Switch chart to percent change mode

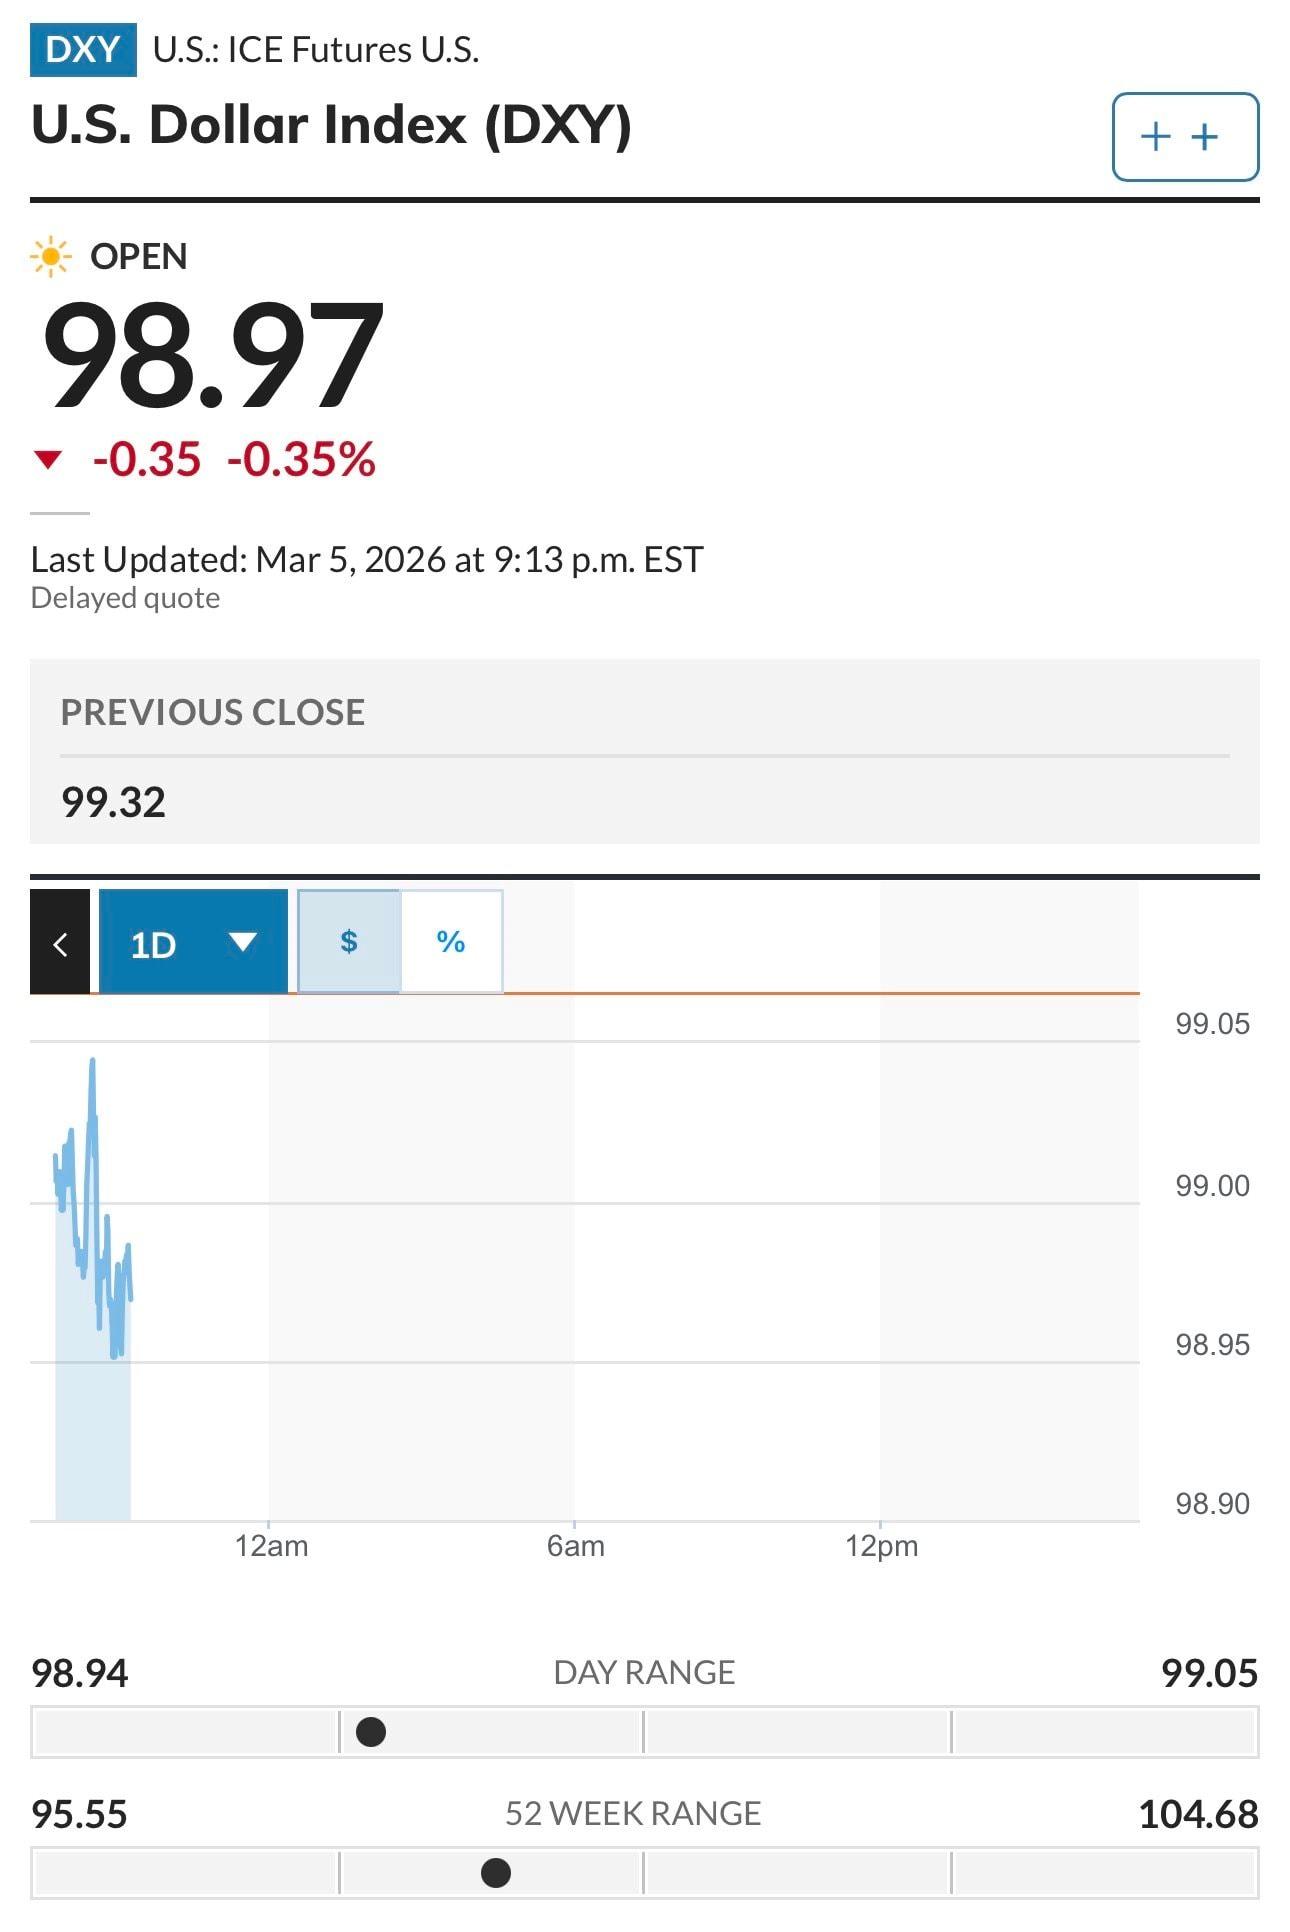click(x=451, y=942)
